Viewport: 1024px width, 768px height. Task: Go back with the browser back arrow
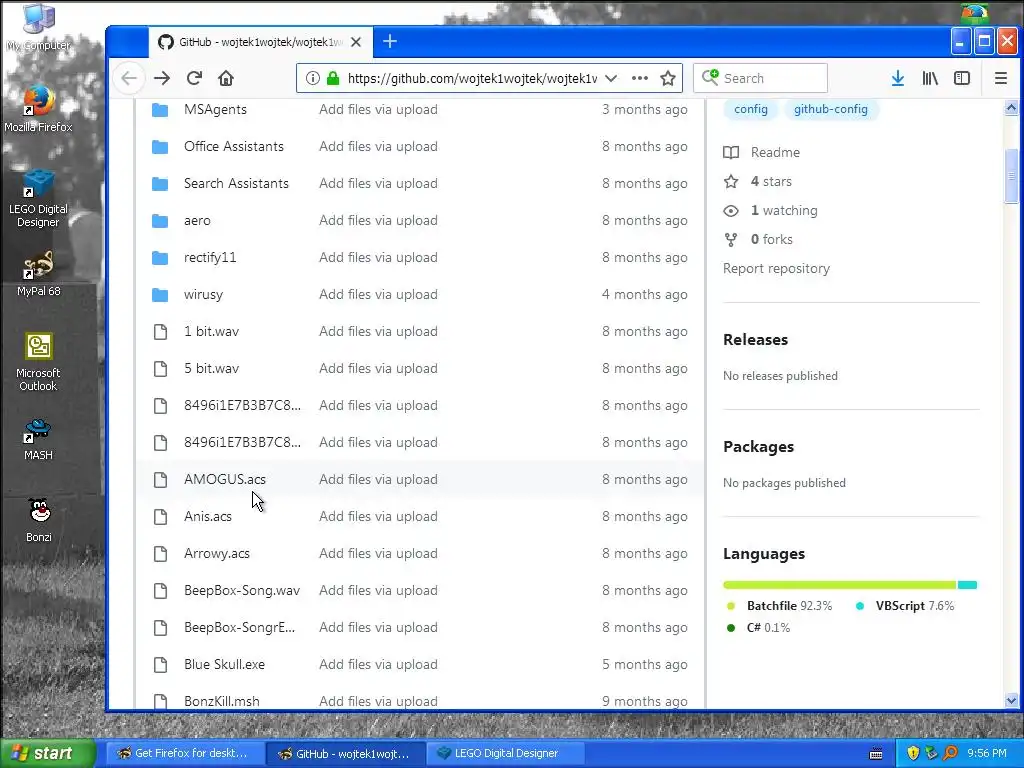[x=129, y=78]
